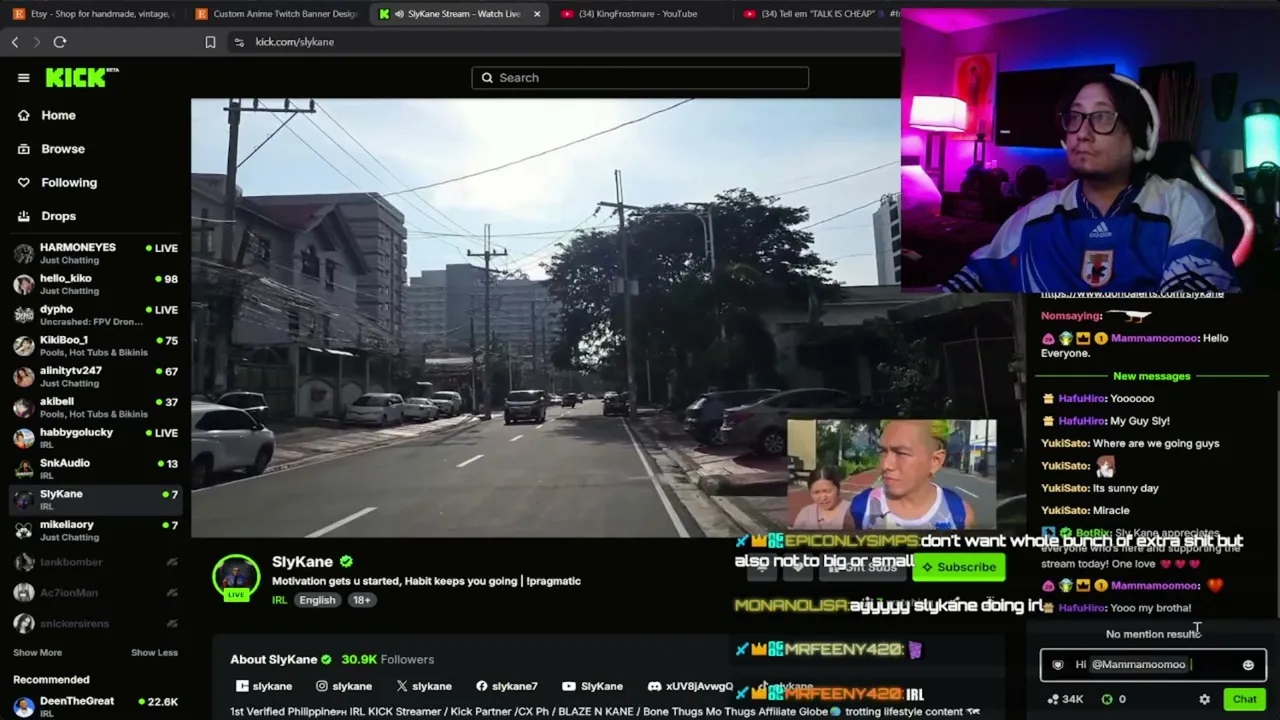Open SlyKane's Instagram link

pyautogui.click(x=342, y=686)
